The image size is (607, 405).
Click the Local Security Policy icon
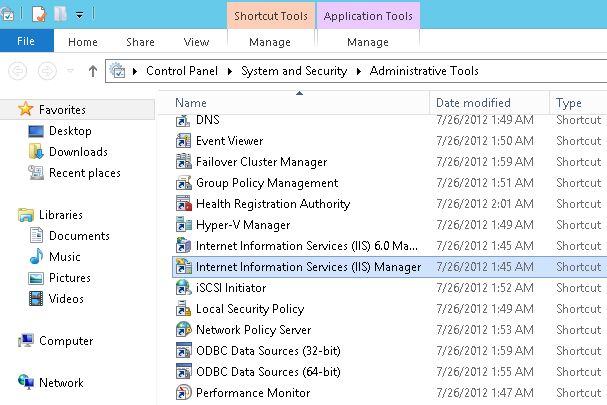(x=183, y=309)
